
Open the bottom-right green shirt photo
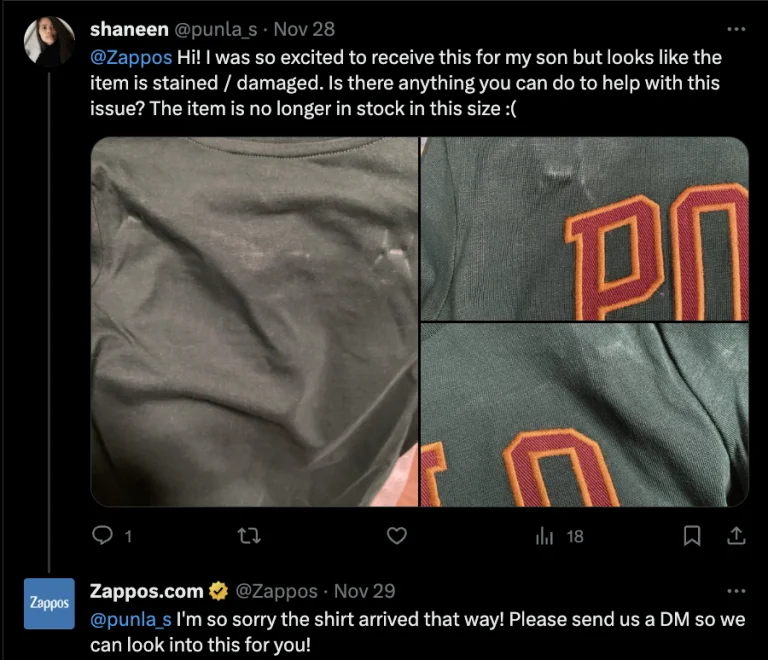click(x=584, y=415)
